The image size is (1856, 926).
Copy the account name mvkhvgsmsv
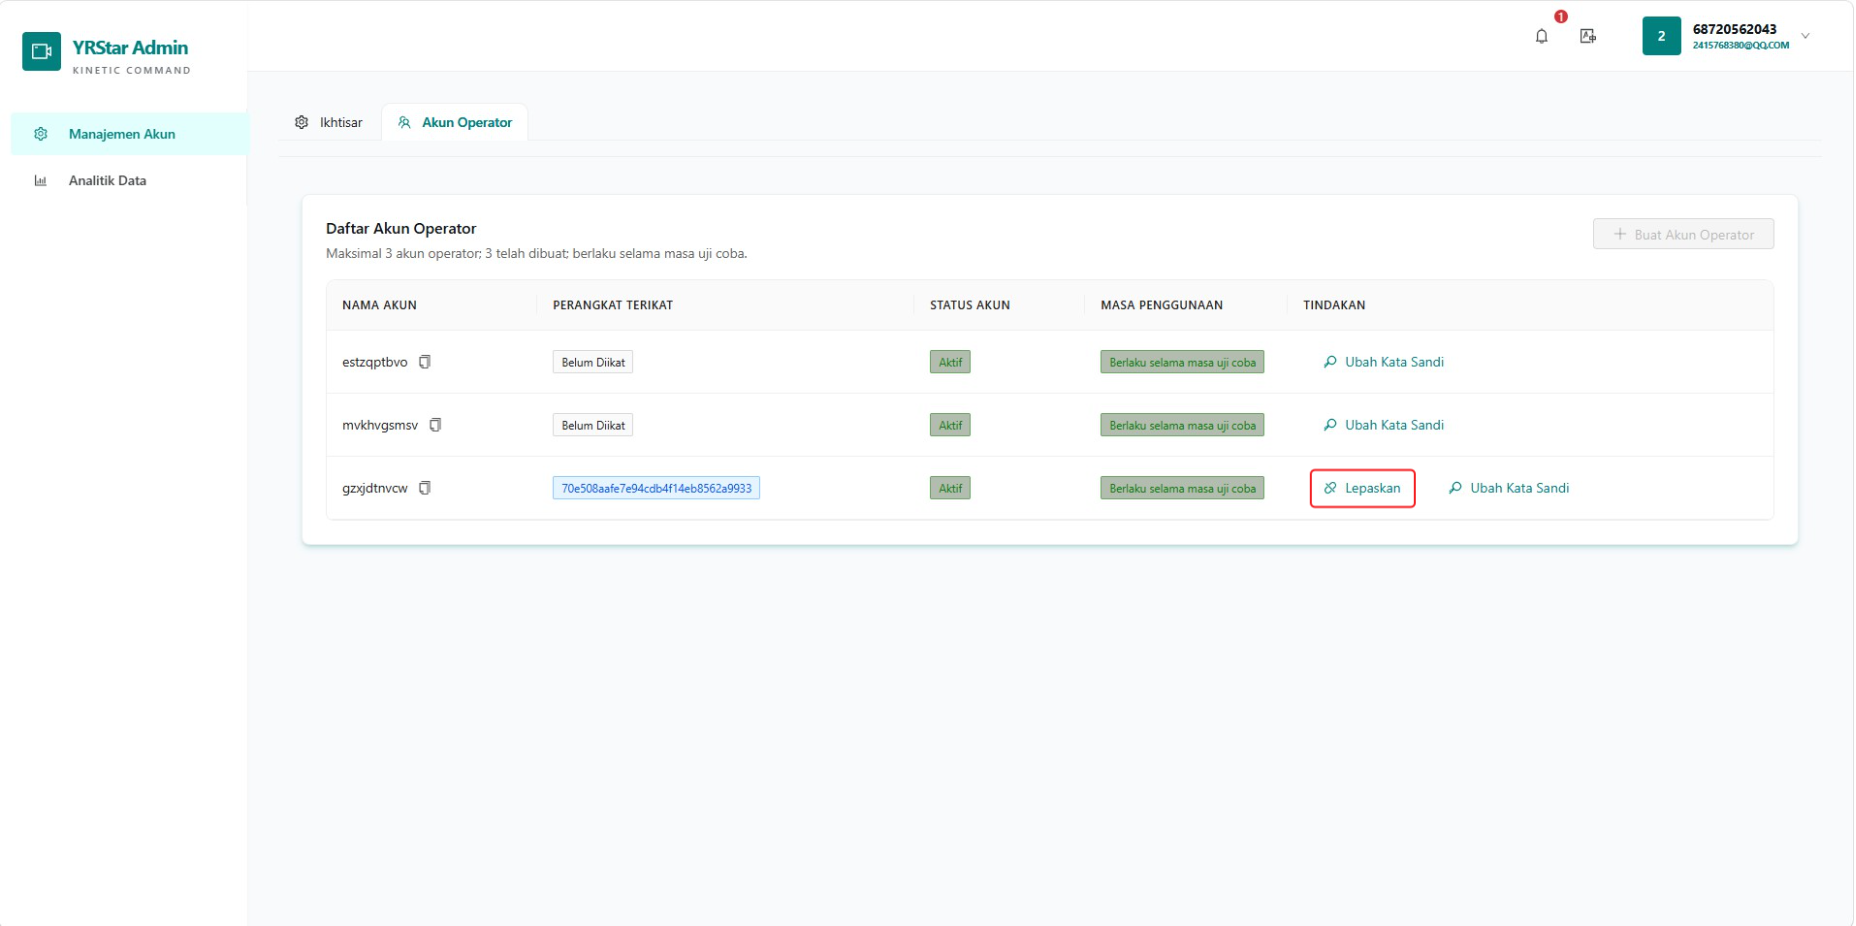pyautogui.click(x=435, y=425)
